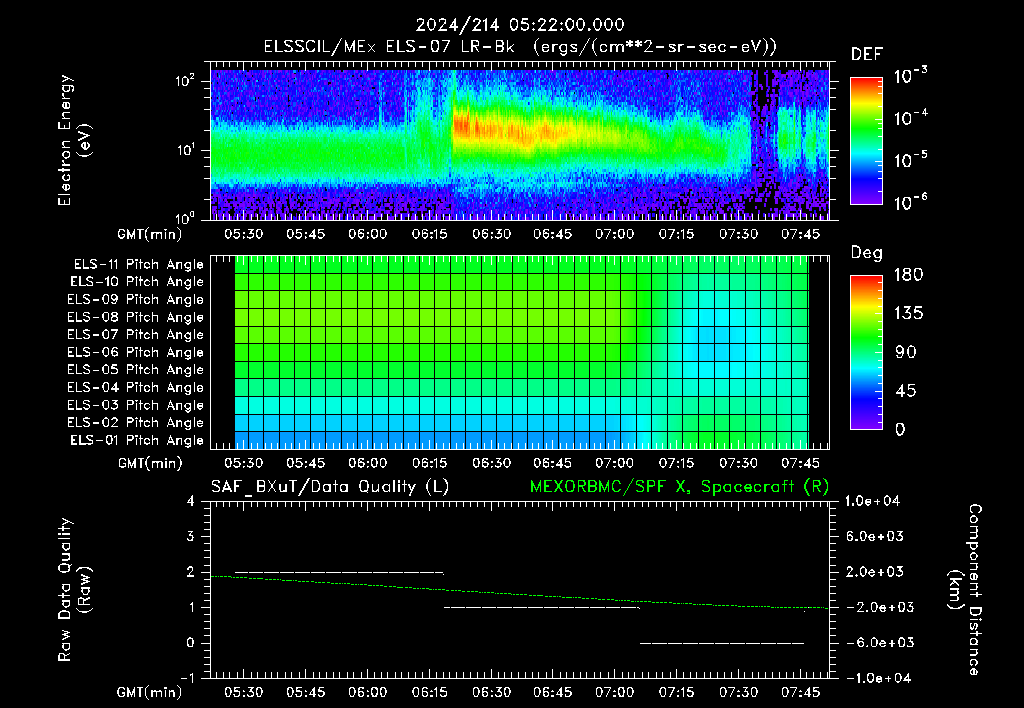
Task: Click the Component Distance (km) axis label
Action: click(965, 590)
